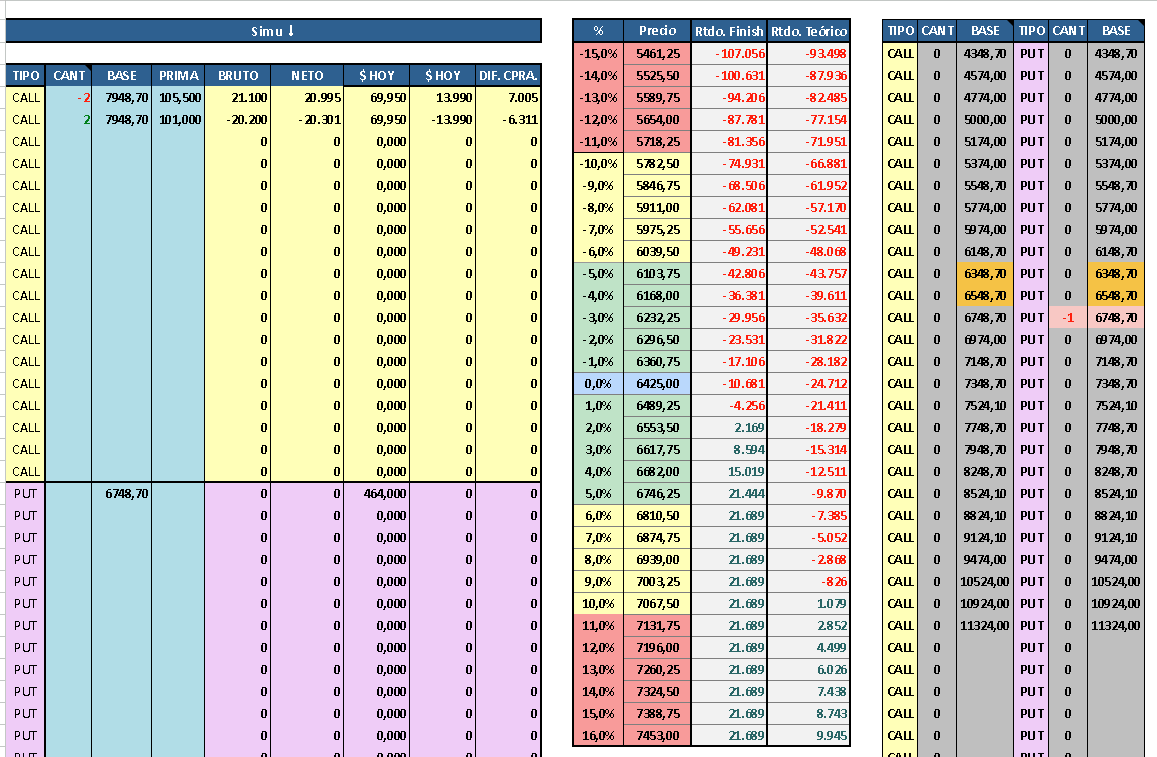Click the % column header

coord(598,31)
